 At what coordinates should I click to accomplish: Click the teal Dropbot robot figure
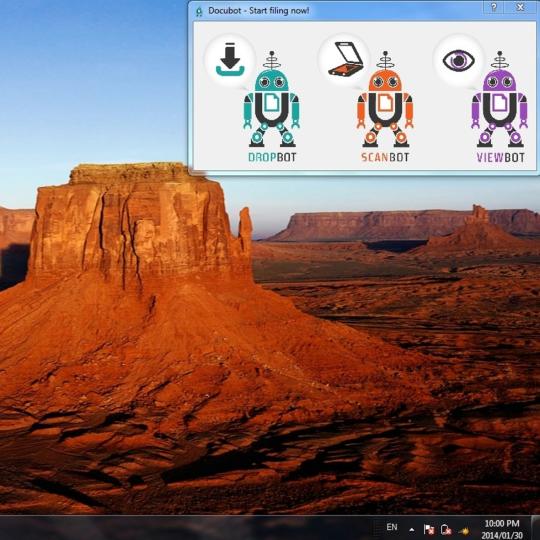271,99
